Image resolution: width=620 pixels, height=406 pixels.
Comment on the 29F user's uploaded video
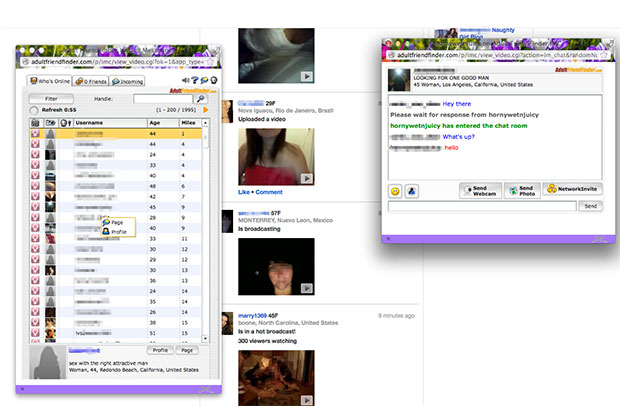[269, 192]
